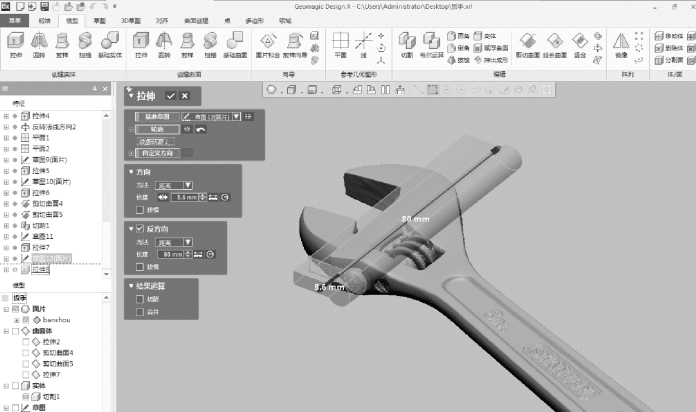The height and width of the screenshot is (412, 696).
Task: Click the 自定义方向 custom direction button
Action: click(x=158, y=153)
